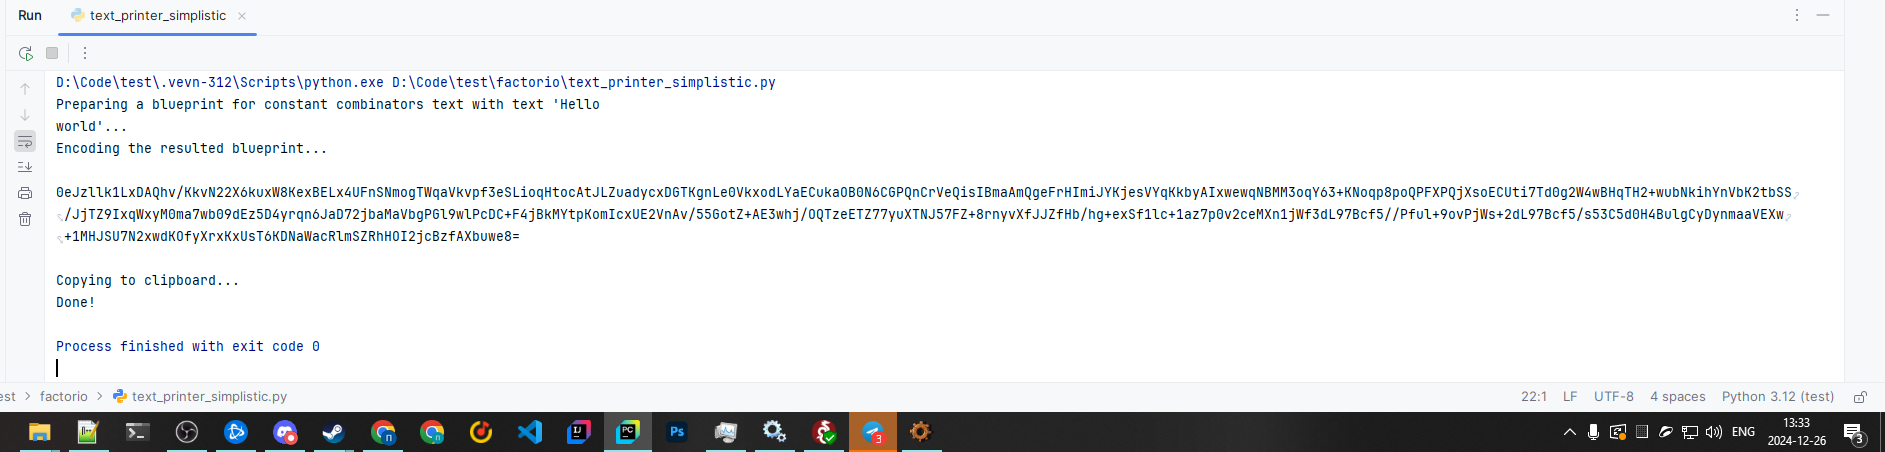Clear all console output with trash icon

click(25, 219)
